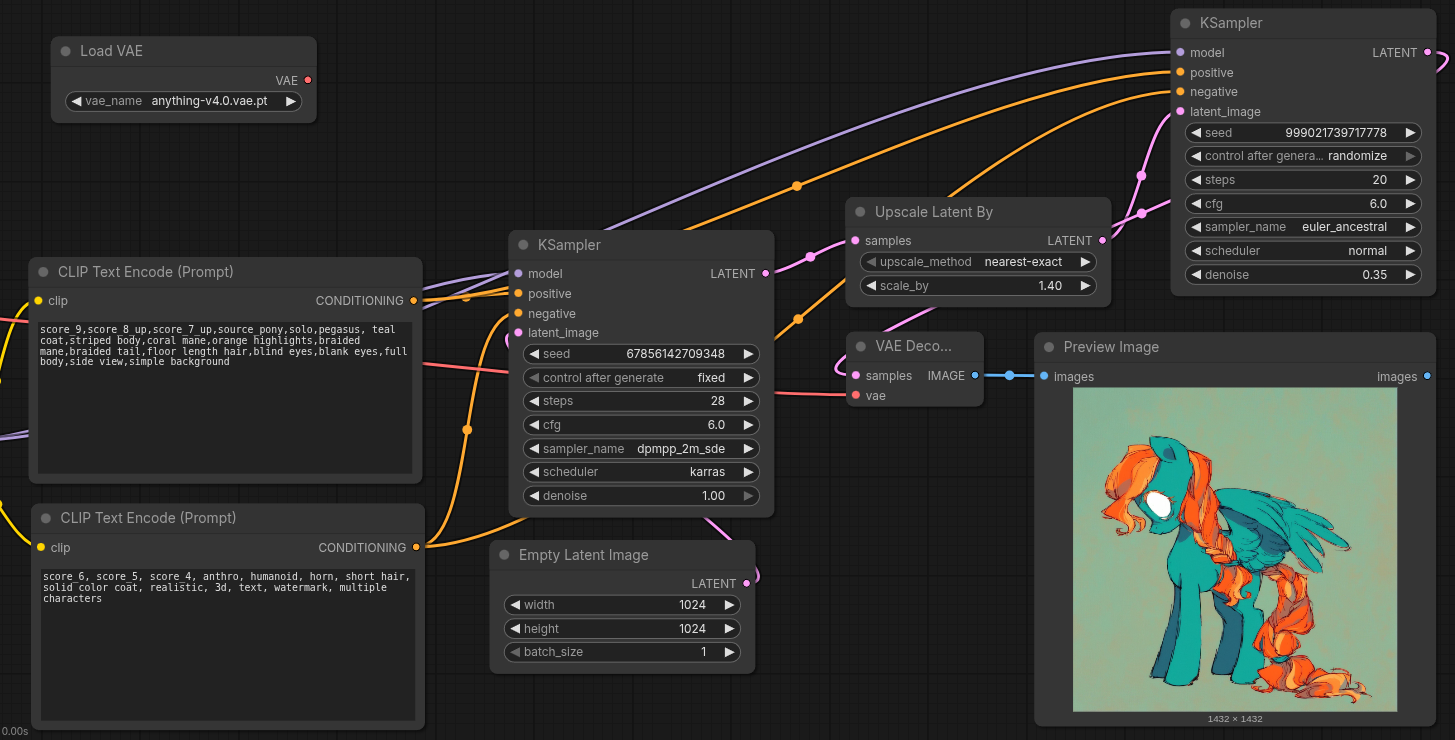Select the model input on the euler_ancestral KSampler
Viewport: 1455px width, 740px height.
(1180, 52)
